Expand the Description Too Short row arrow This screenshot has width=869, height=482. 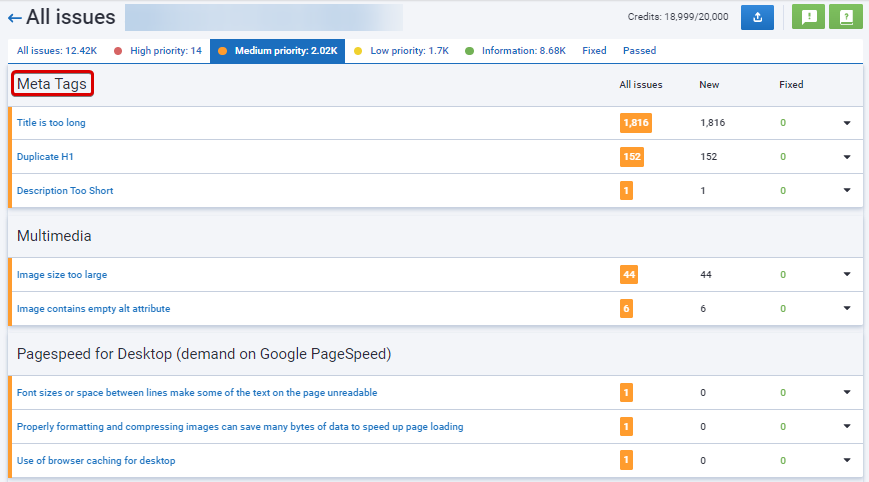(x=847, y=190)
